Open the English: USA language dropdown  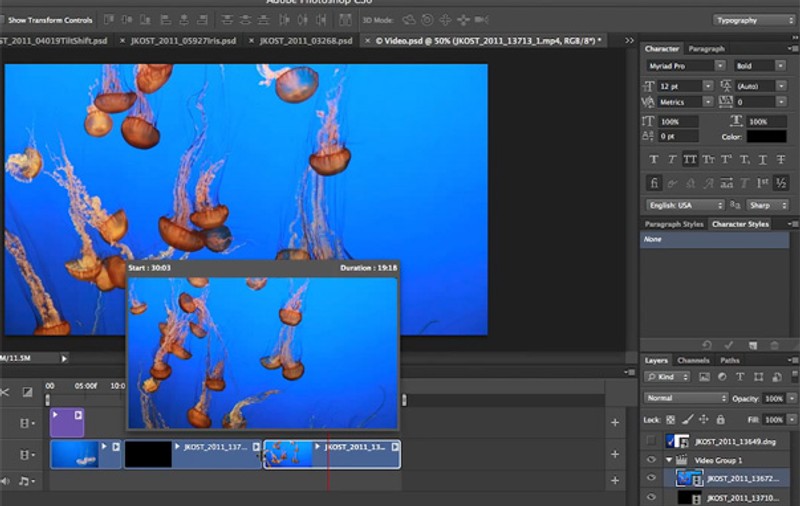point(685,205)
